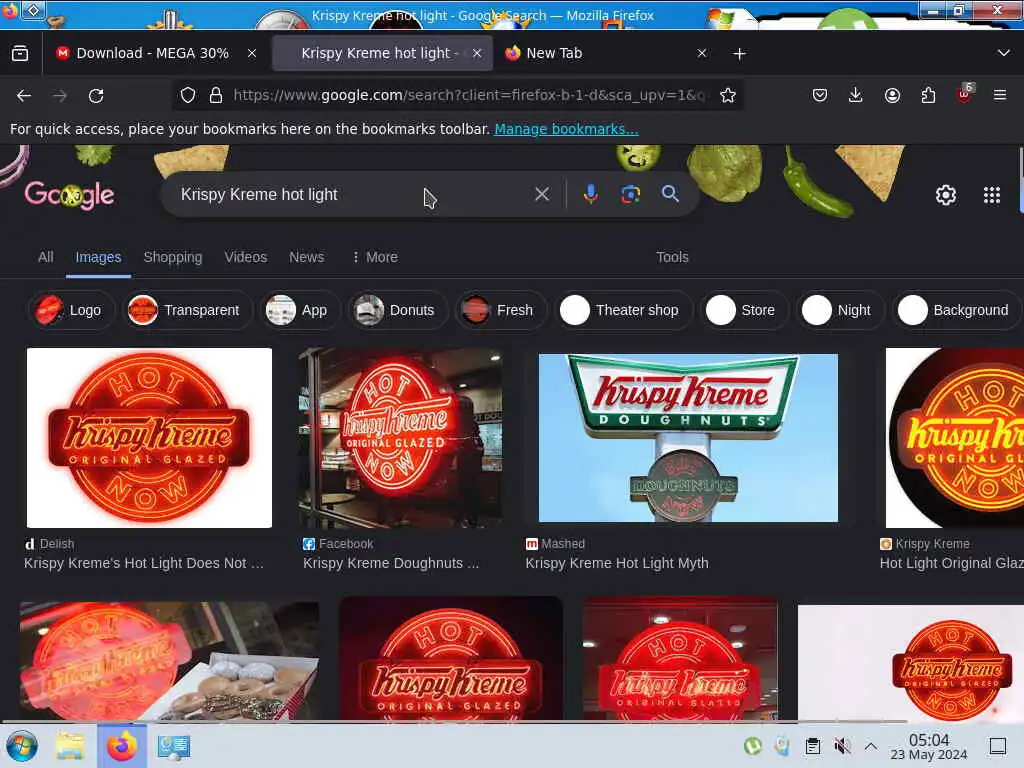Filter images by Fresh chip
Screen dimensions: 1024x768
click(x=500, y=310)
